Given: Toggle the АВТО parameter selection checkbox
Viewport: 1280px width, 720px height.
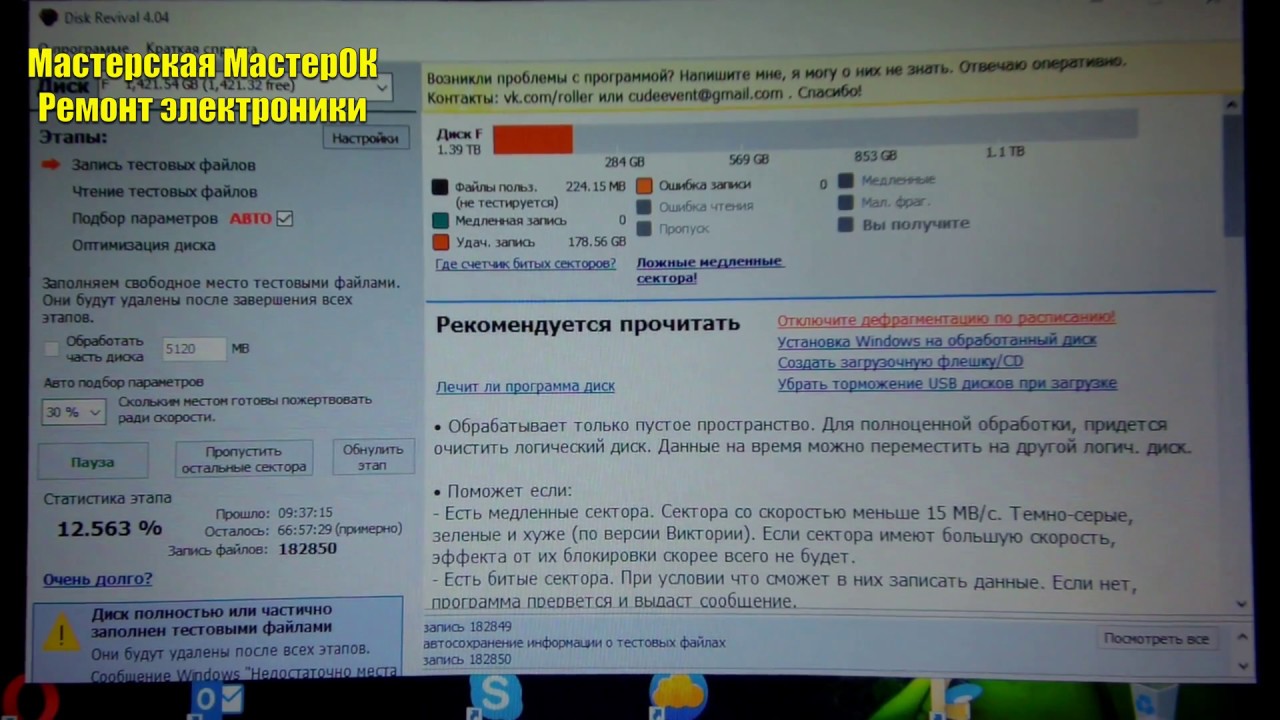Looking at the screenshot, I should (284, 218).
